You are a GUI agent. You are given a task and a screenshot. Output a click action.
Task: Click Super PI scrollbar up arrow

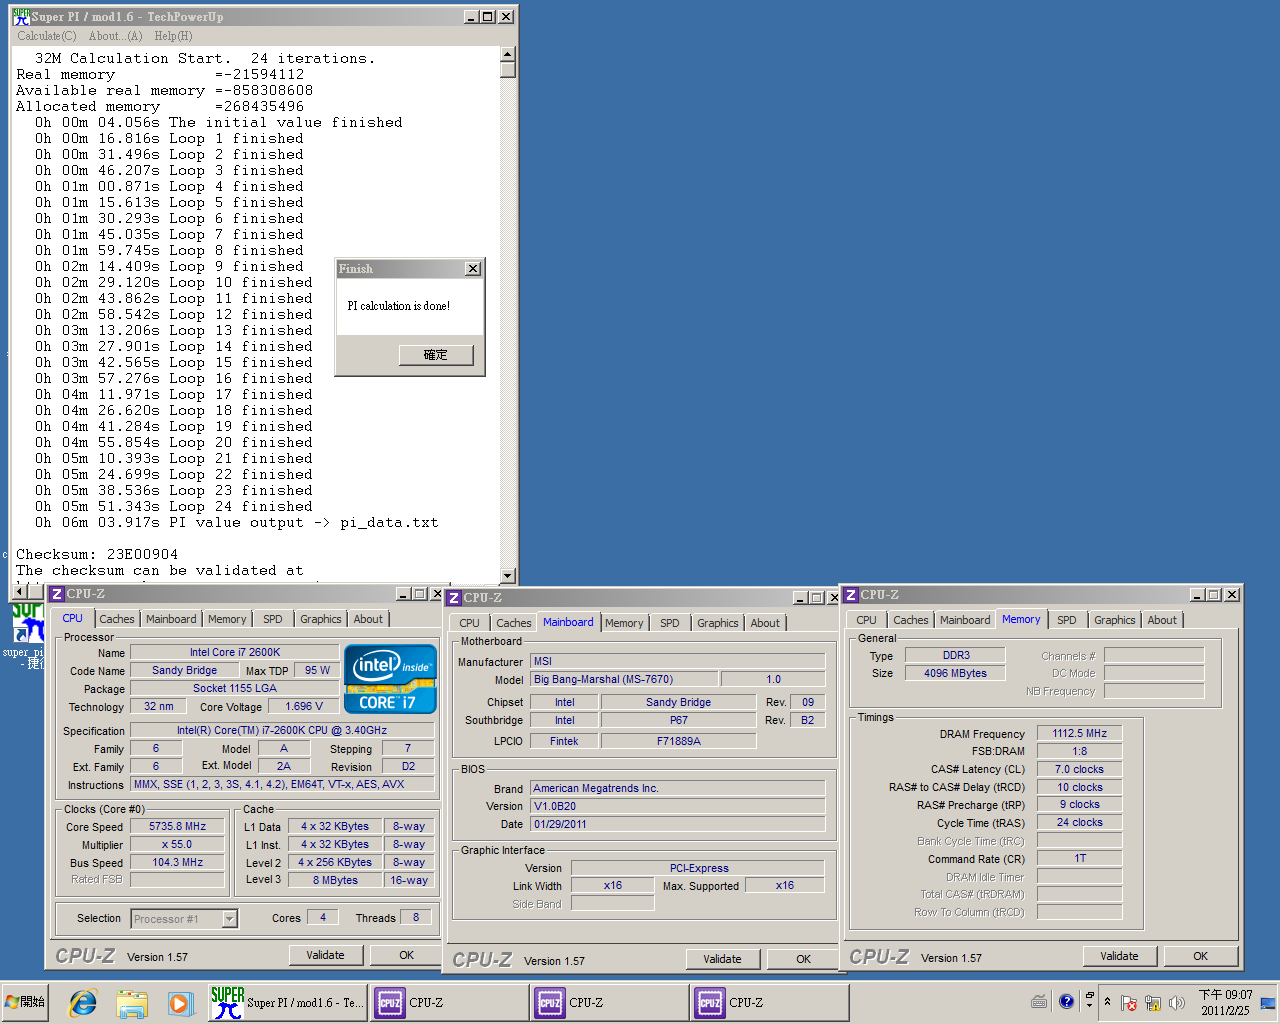(508, 54)
